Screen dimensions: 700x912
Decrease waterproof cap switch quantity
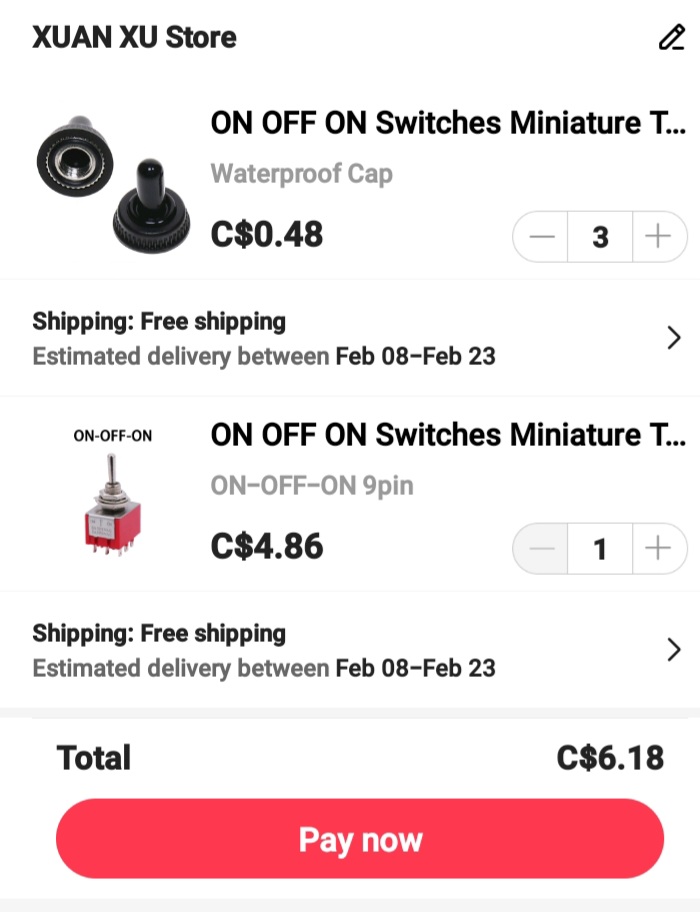(540, 237)
